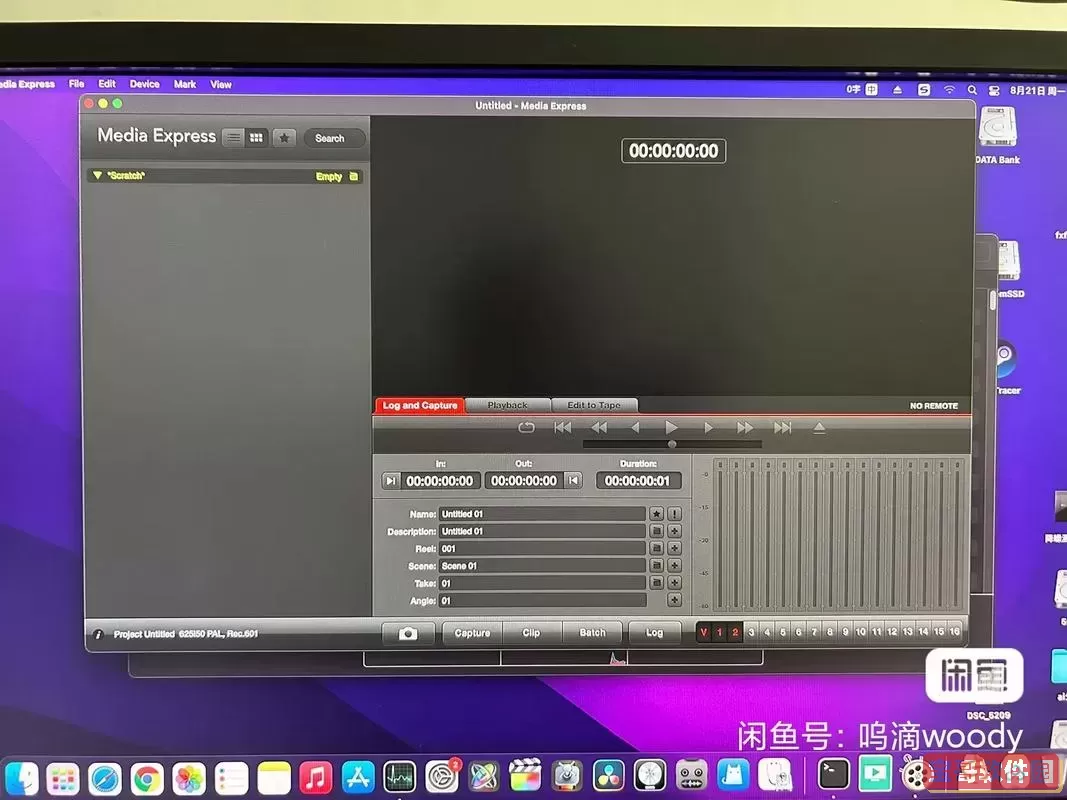Switch to the Playback tab
Image resolution: width=1067 pixels, height=800 pixels.
click(508, 405)
